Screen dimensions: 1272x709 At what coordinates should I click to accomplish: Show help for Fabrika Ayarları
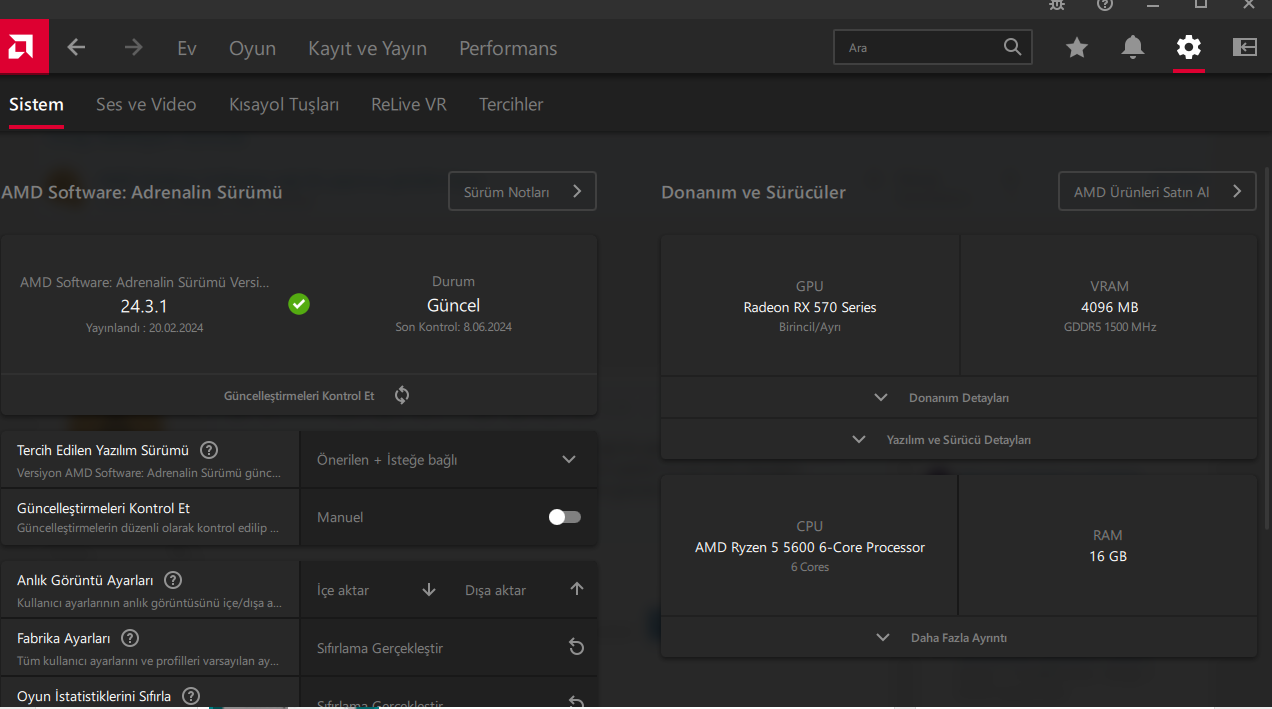click(x=130, y=638)
